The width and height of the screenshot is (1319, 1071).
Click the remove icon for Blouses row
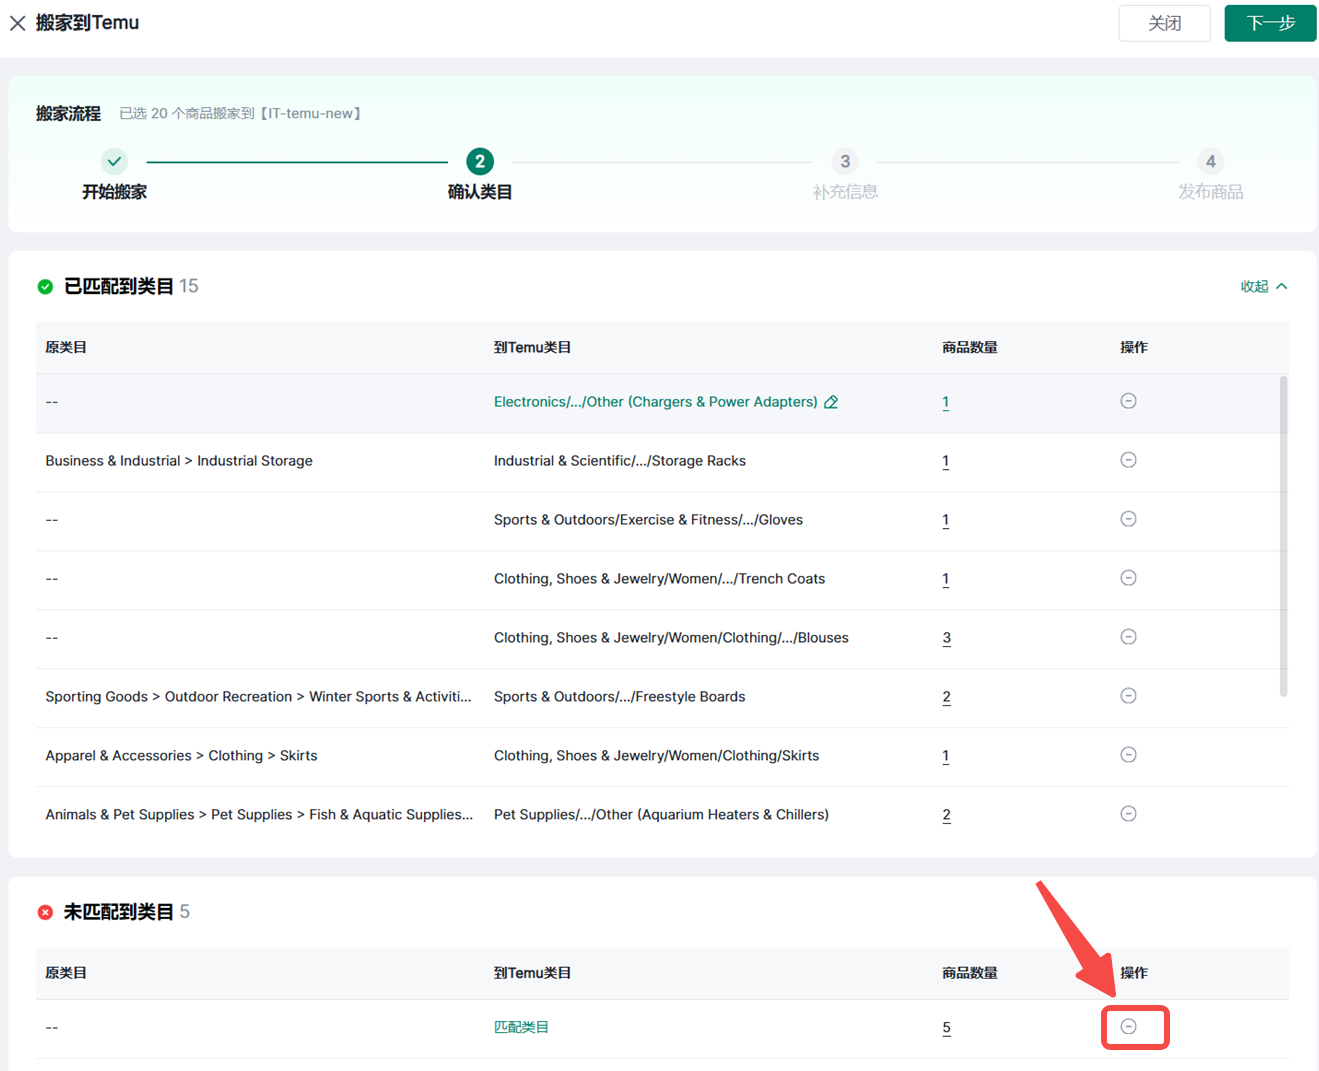coord(1128,637)
